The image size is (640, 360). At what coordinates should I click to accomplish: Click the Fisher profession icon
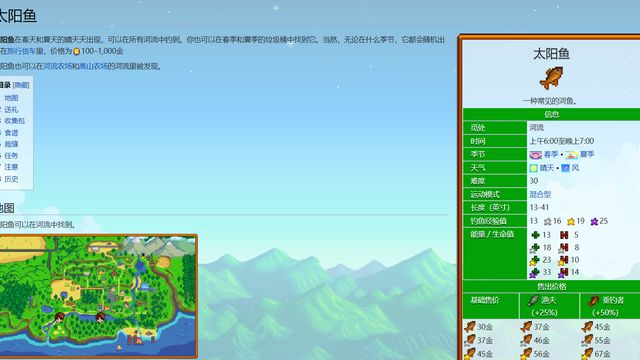(533, 301)
